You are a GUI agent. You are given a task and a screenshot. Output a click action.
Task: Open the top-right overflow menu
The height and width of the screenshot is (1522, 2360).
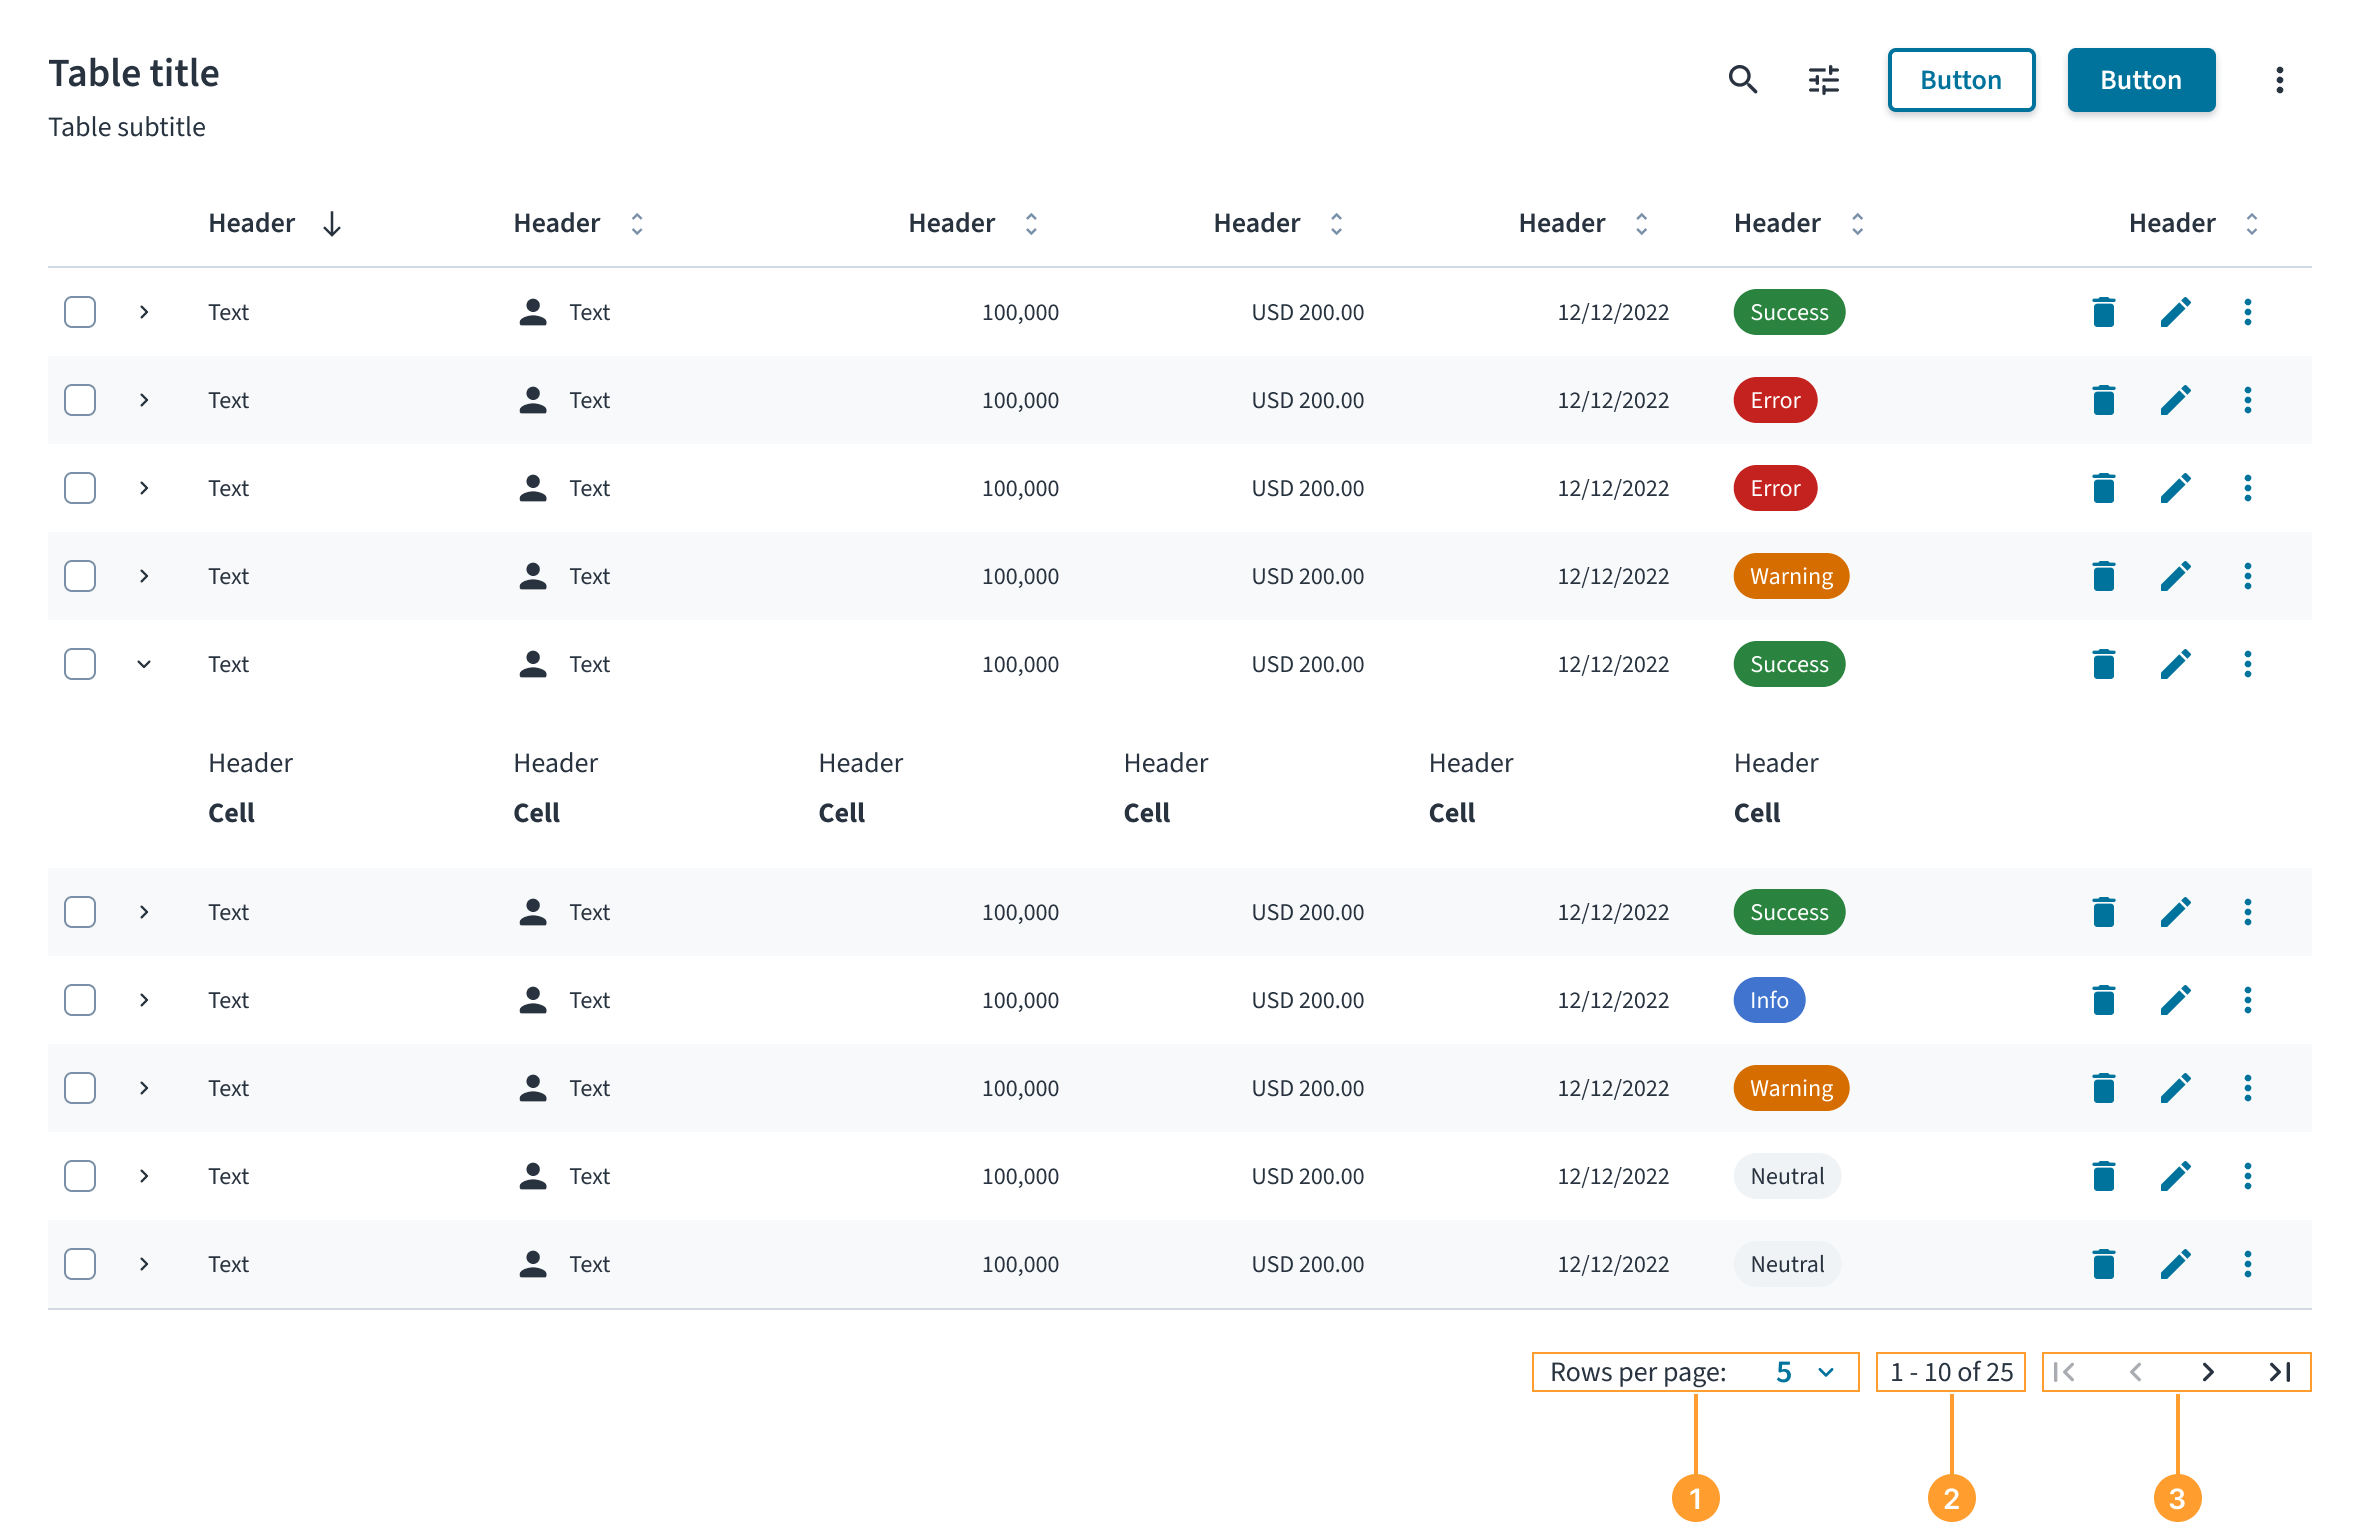[2280, 79]
